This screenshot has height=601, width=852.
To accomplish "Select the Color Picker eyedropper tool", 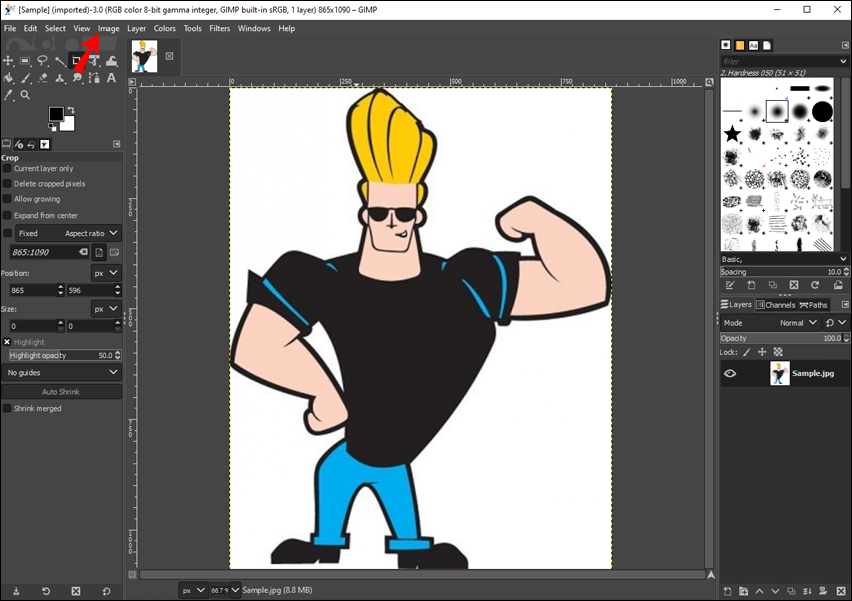I will pos(9,95).
